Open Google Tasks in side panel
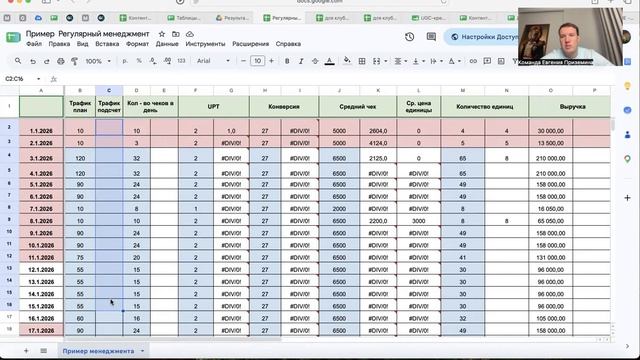Viewport: 640px width, 360px height. (x=627, y=110)
